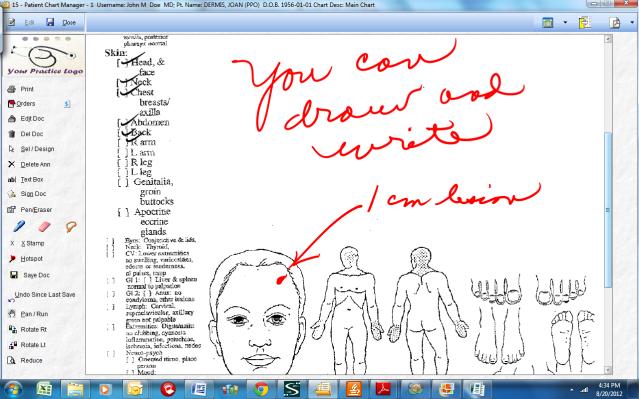639x399 pixels.
Task: Click the Reduce magnifier icon
Action: point(12,360)
